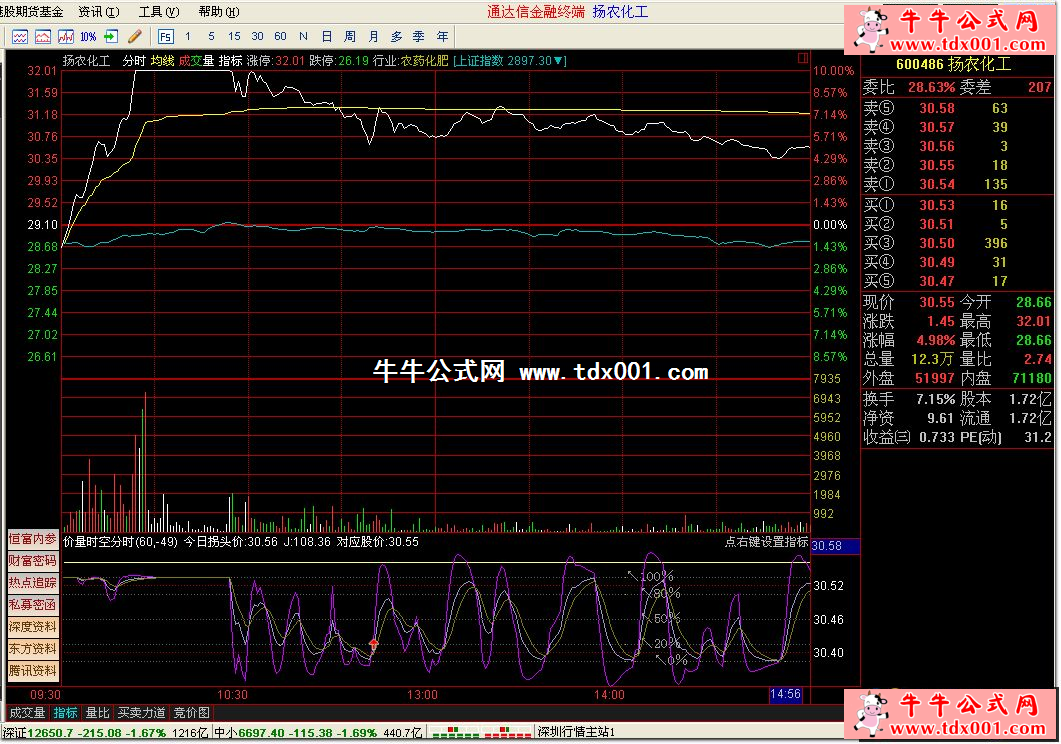Click the green arrow import icon

tap(111, 37)
